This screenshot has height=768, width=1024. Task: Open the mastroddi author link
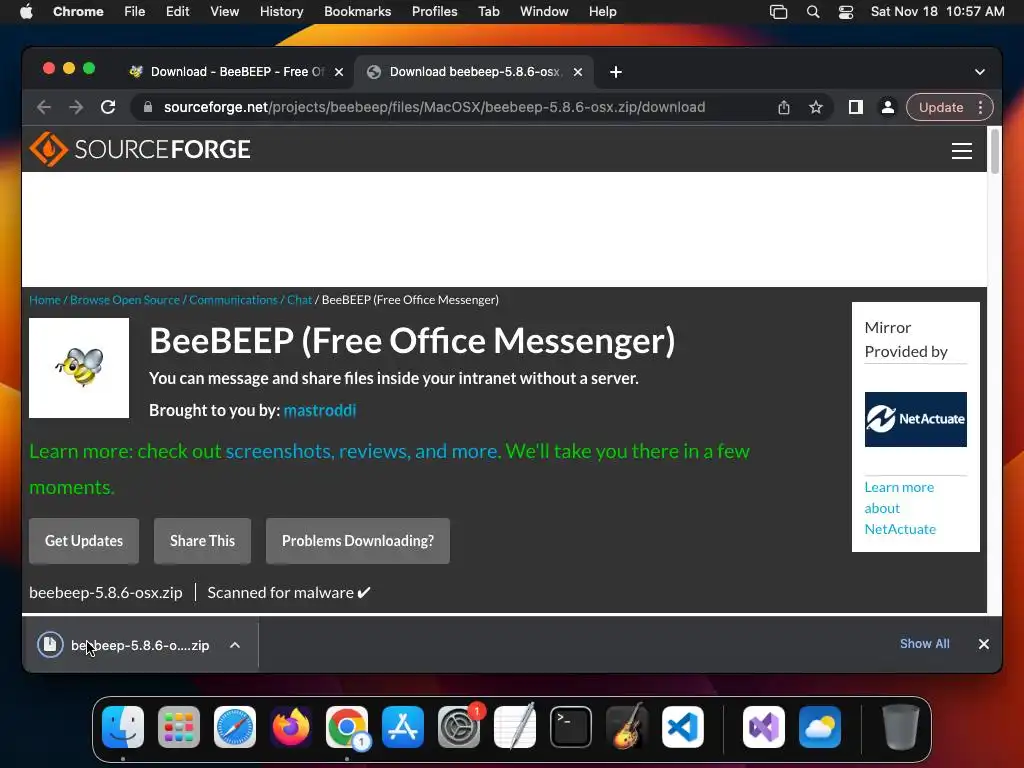320,410
